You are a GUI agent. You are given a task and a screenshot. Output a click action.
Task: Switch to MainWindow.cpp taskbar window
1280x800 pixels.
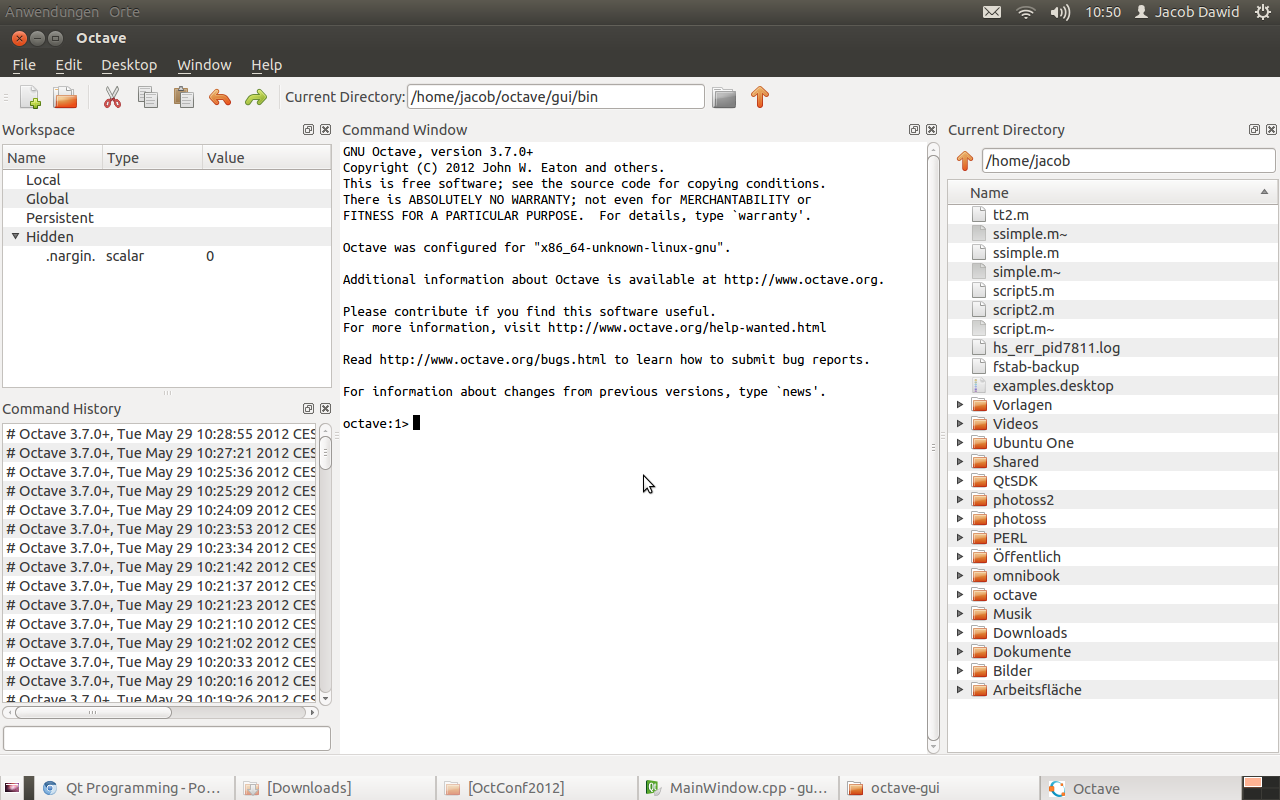tap(737, 788)
